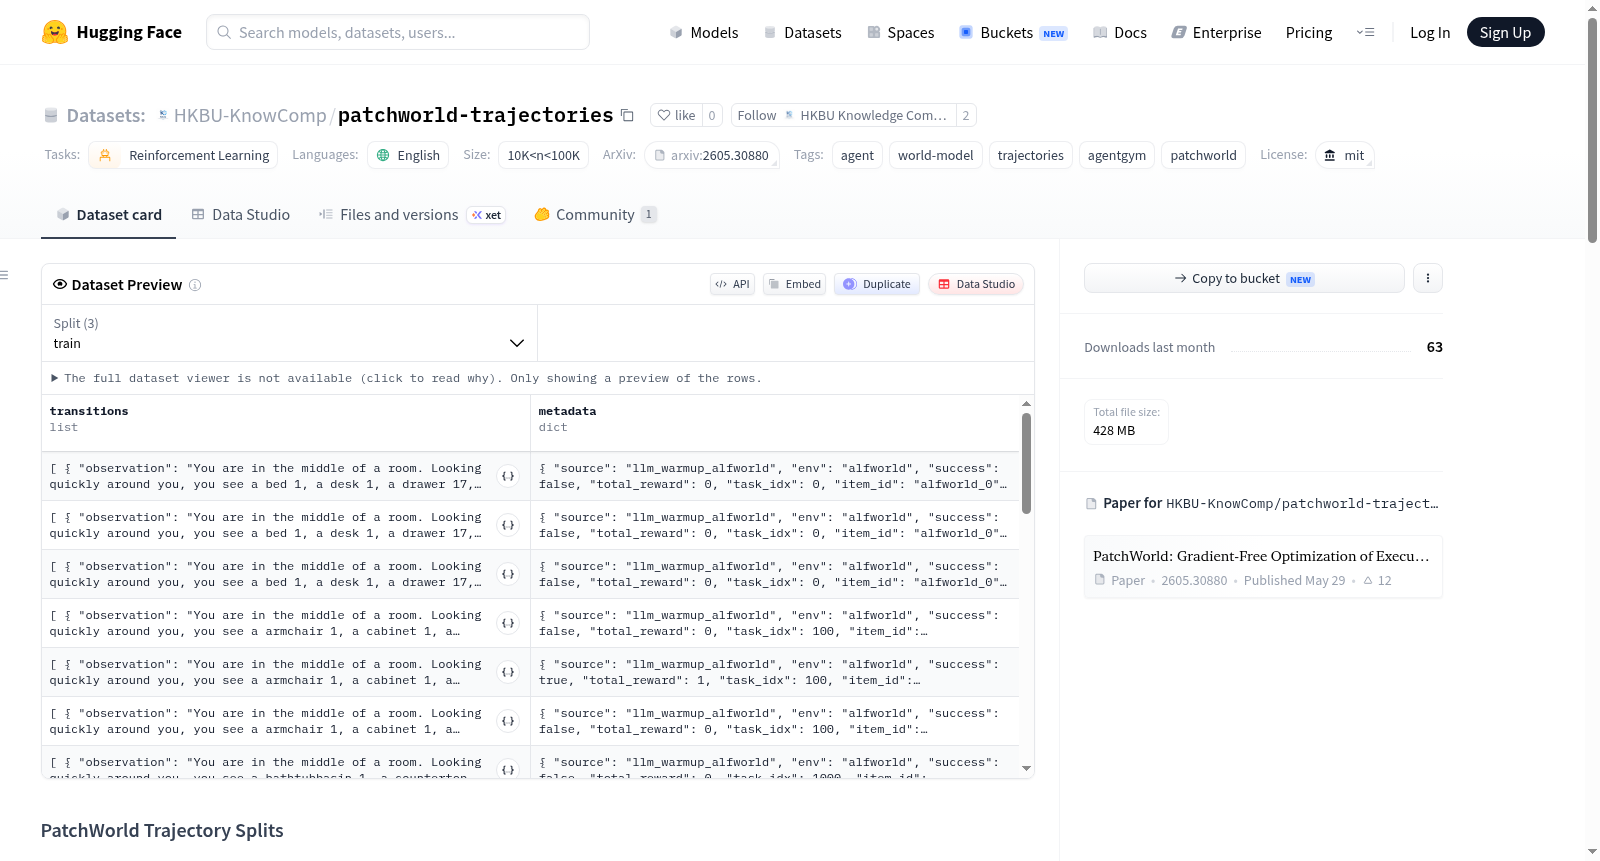1600x861 pixels.
Task: Upvote the PatchWorld paper (12)
Action: tap(1377, 581)
